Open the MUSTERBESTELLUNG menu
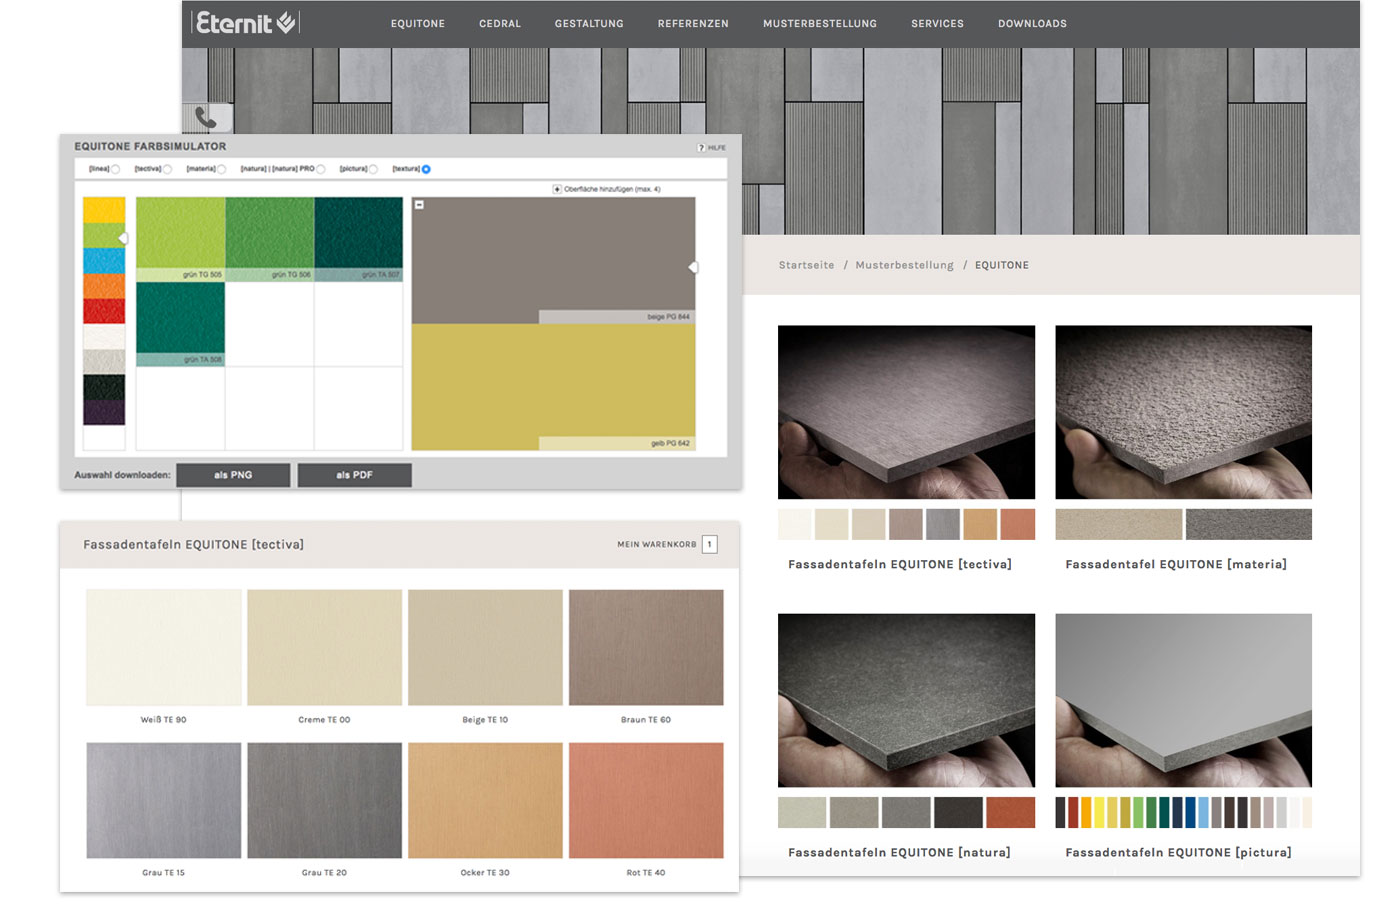Screen dimensions: 1400x907 coord(820,24)
